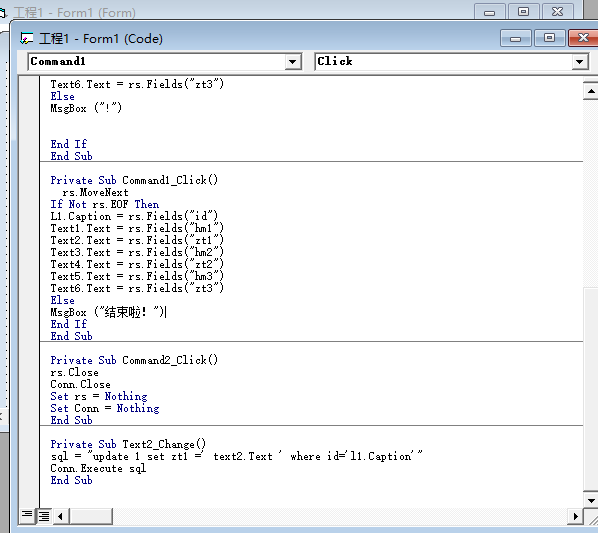Click the horizontal scrollbar thumb

pos(91,517)
